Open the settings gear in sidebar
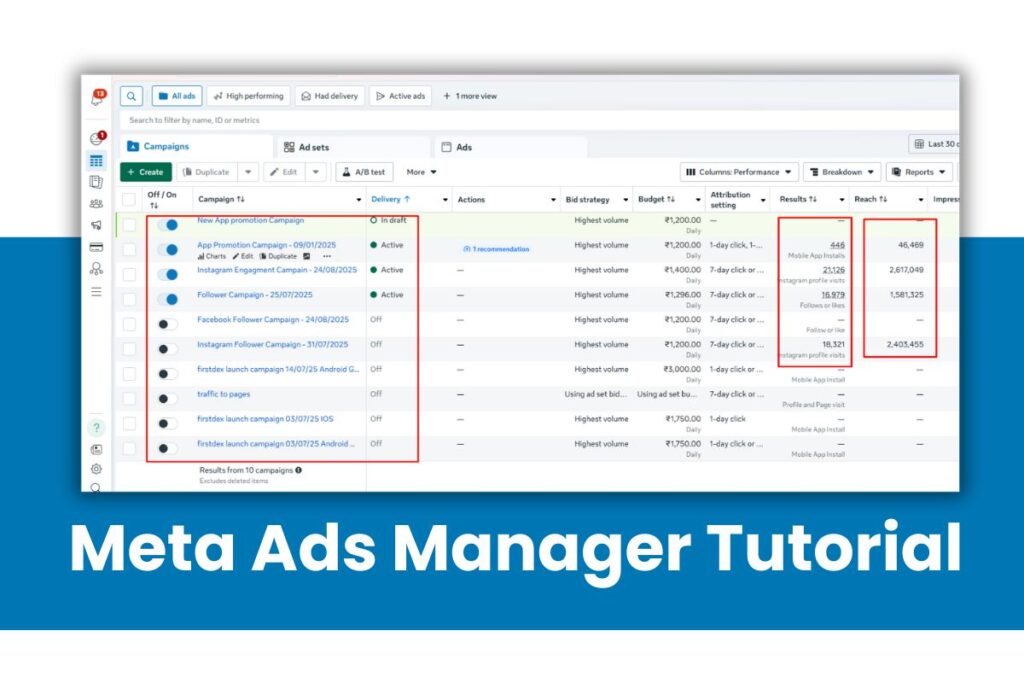 click(x=96, y=468)
